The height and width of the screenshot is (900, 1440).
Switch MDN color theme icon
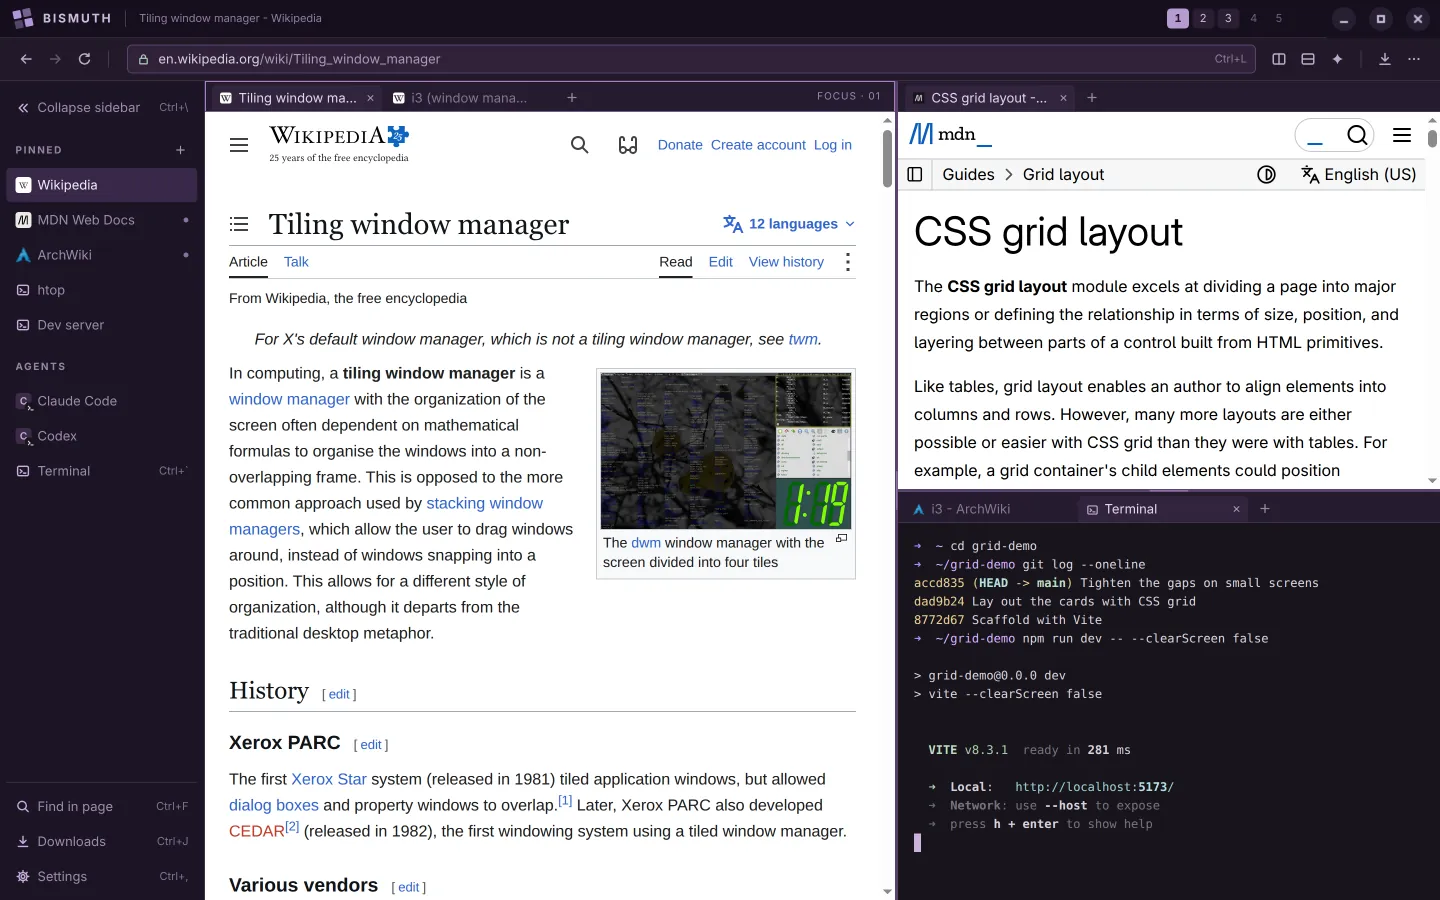1266,174
